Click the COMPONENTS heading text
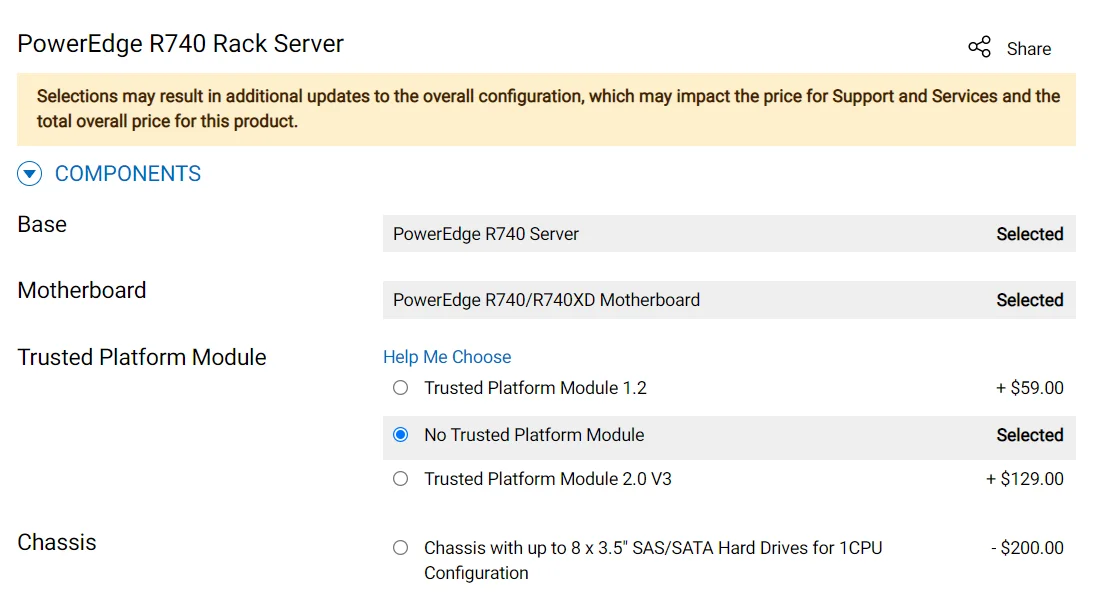This screenshot has height=601, width=1106. [x=128, y=174]
